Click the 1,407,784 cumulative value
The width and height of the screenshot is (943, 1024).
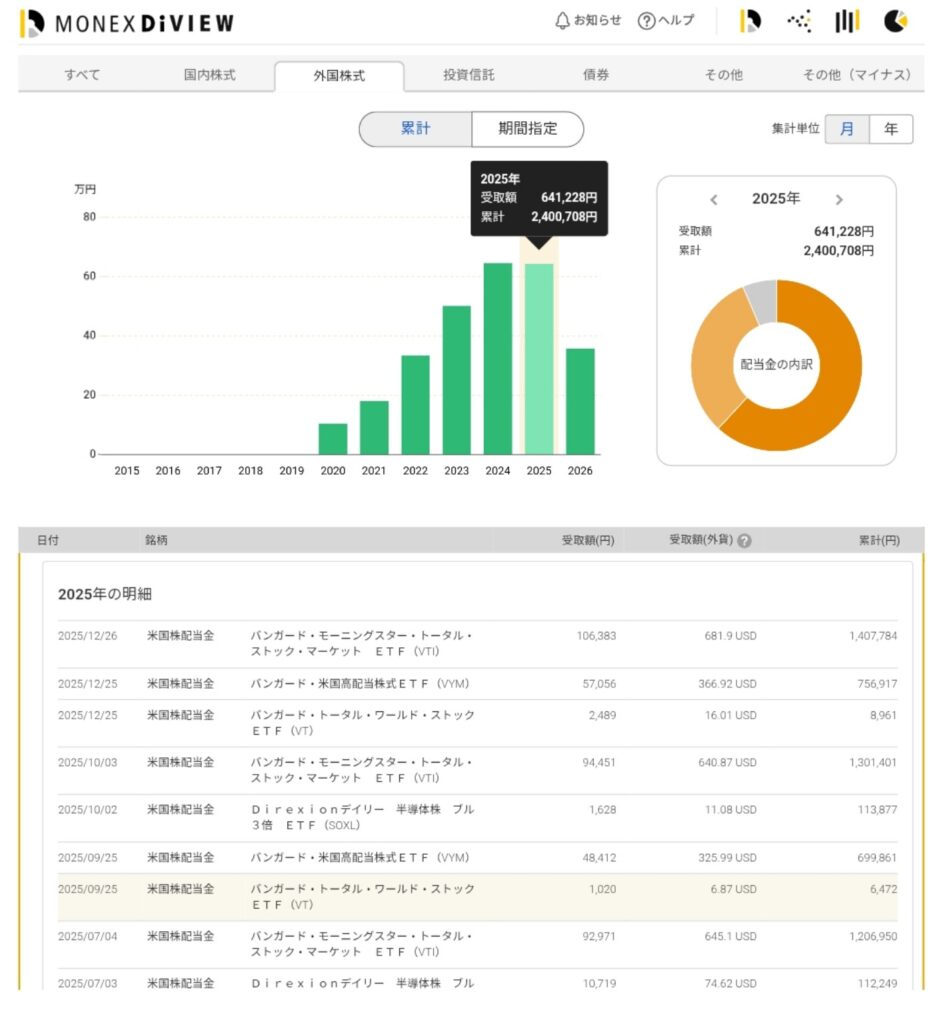coord(873,635)
